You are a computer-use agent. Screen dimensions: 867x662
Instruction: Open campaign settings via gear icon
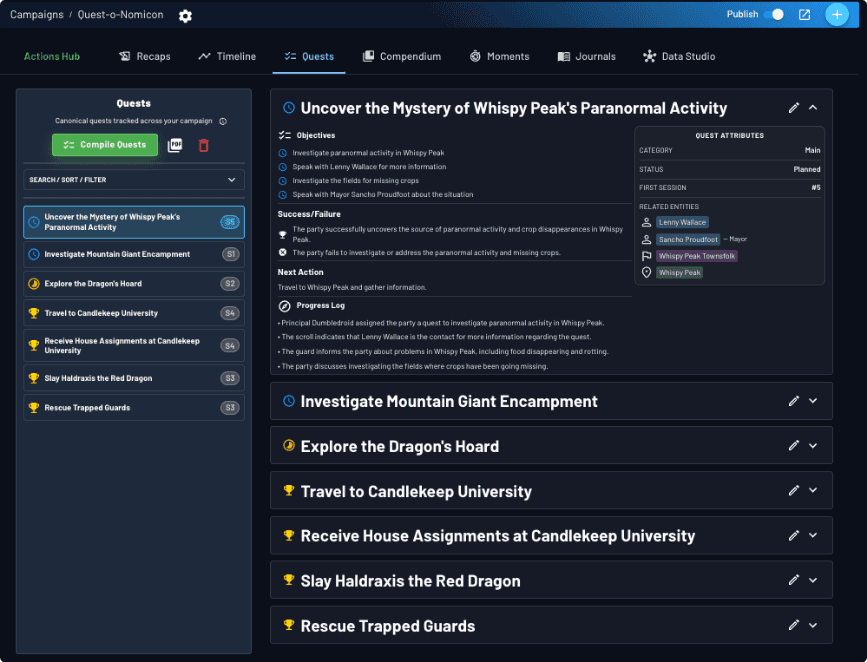[x=185, y=16]
